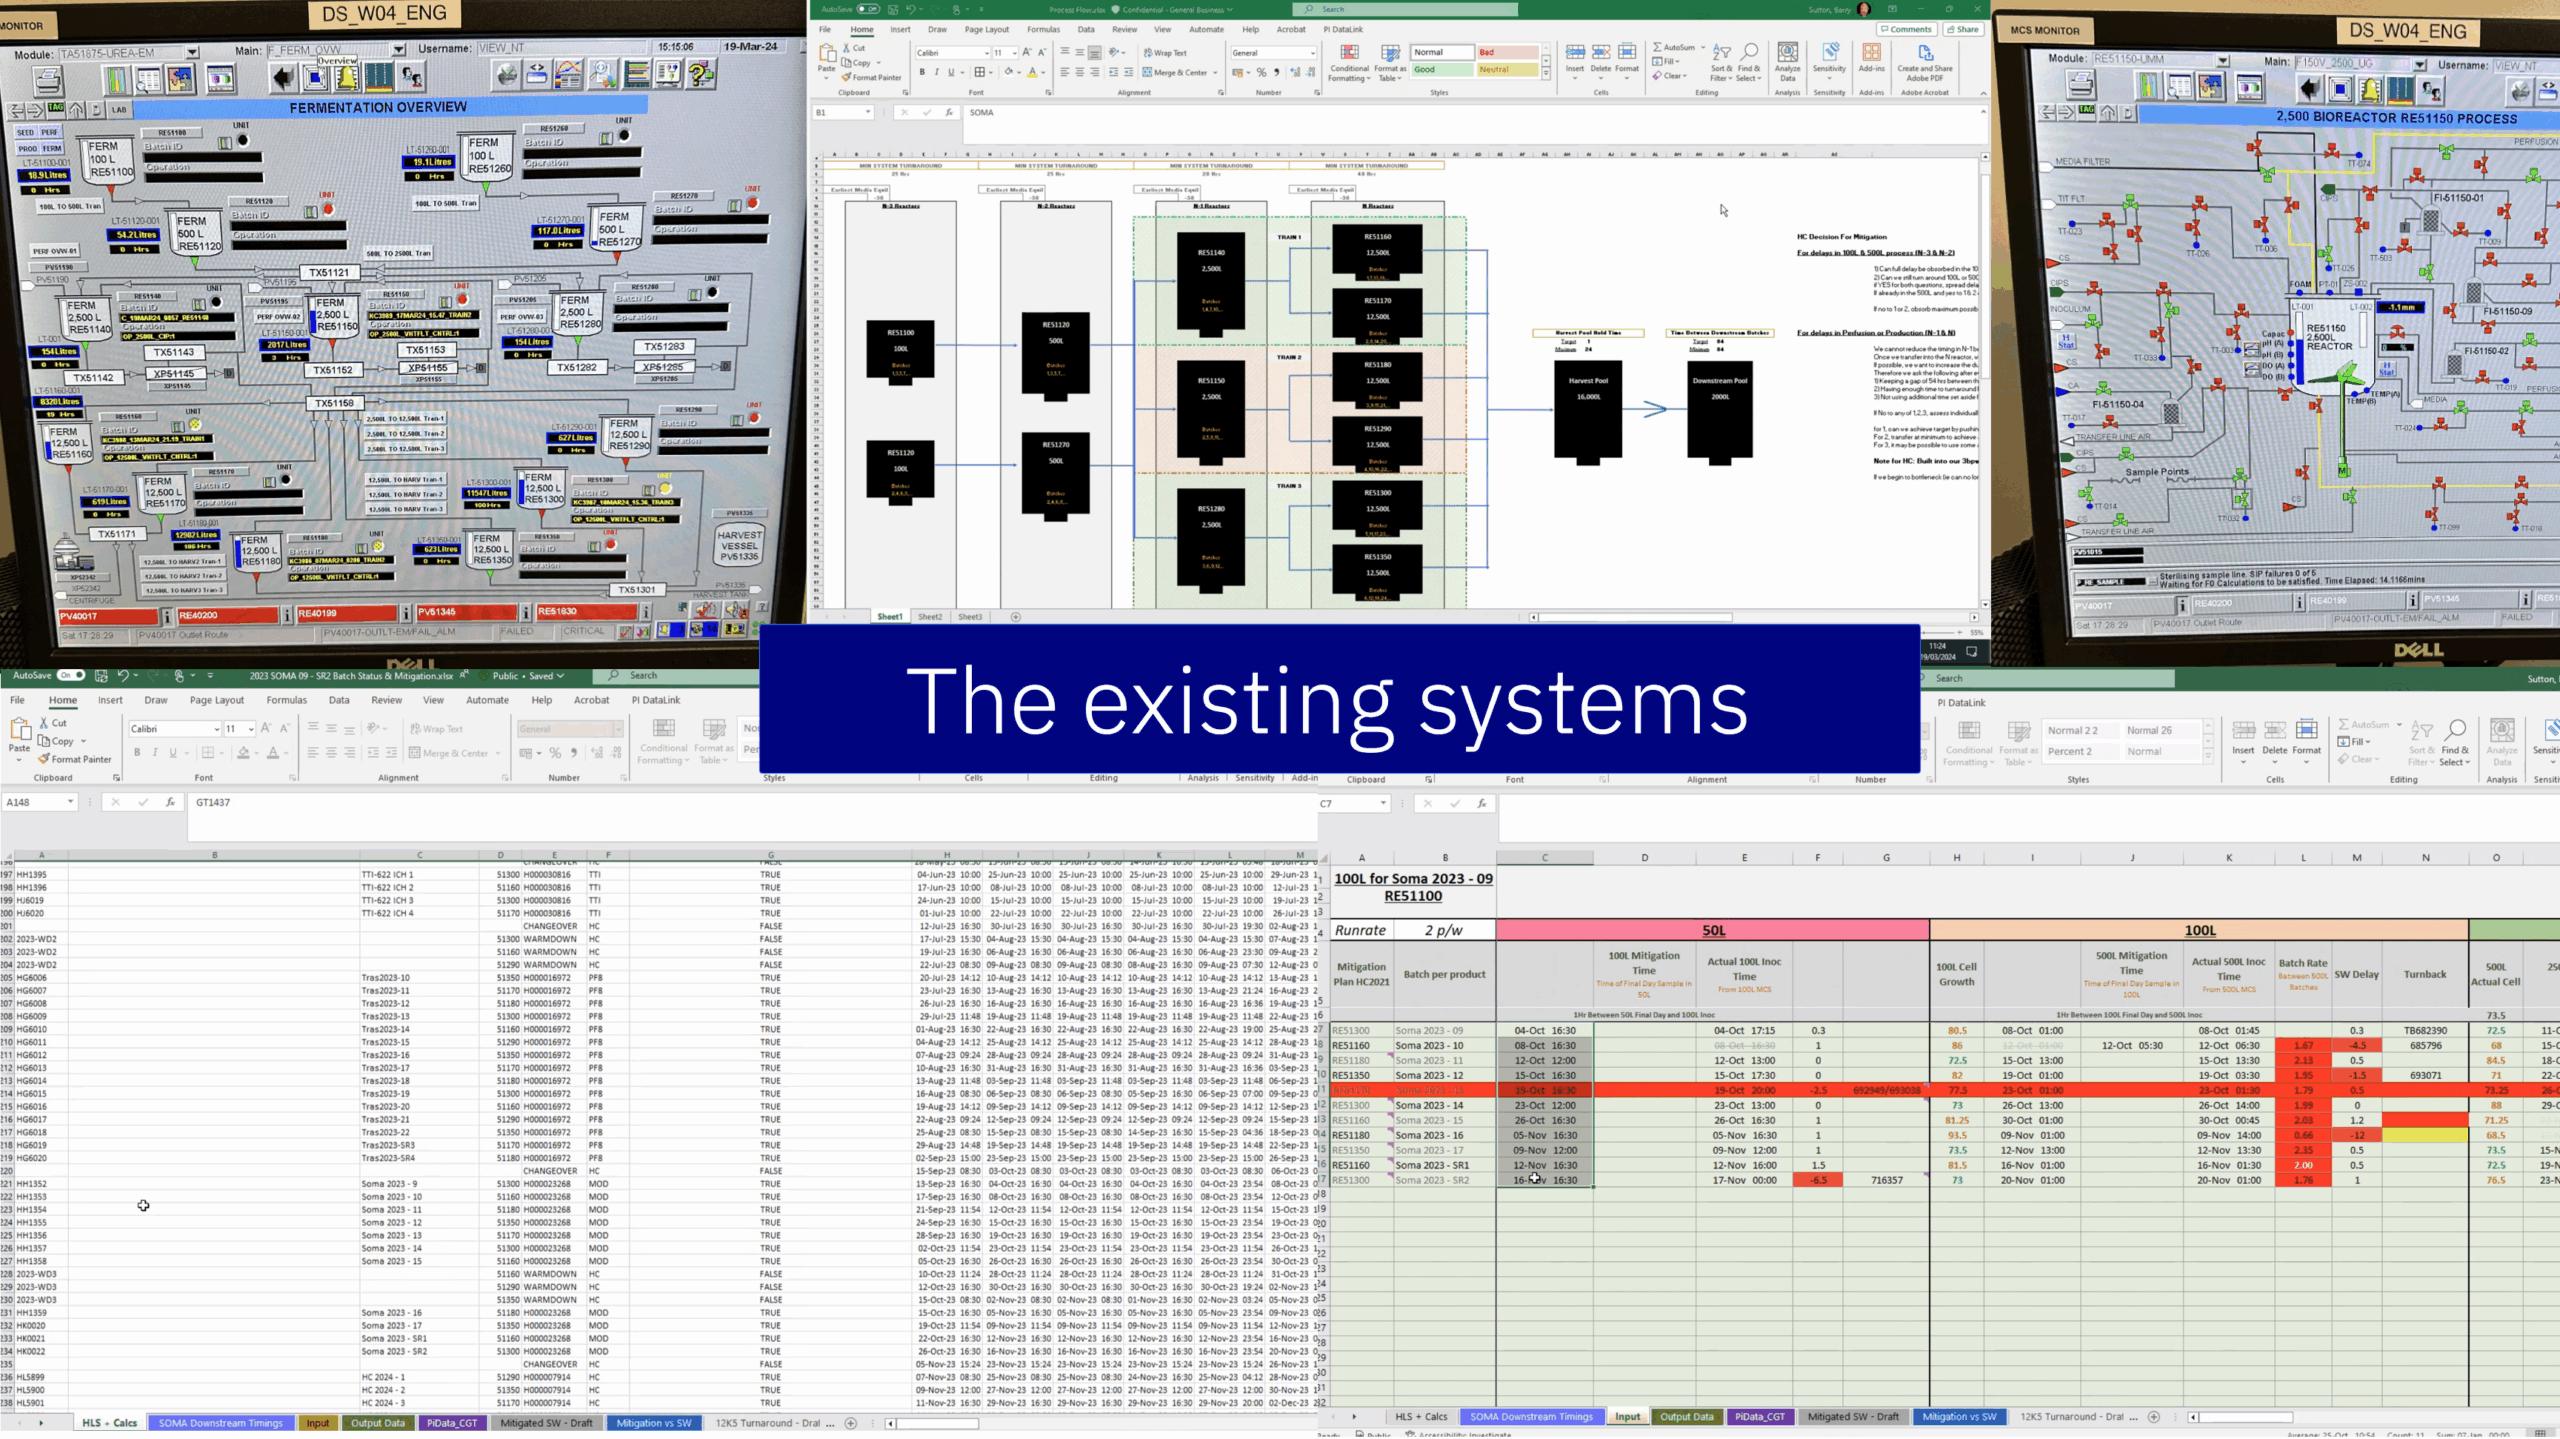Screen dimensions: 2560x1439
Task: Click the red RE40200 alarm in Fermentation Overview
Action: click(x=226, y=614)
